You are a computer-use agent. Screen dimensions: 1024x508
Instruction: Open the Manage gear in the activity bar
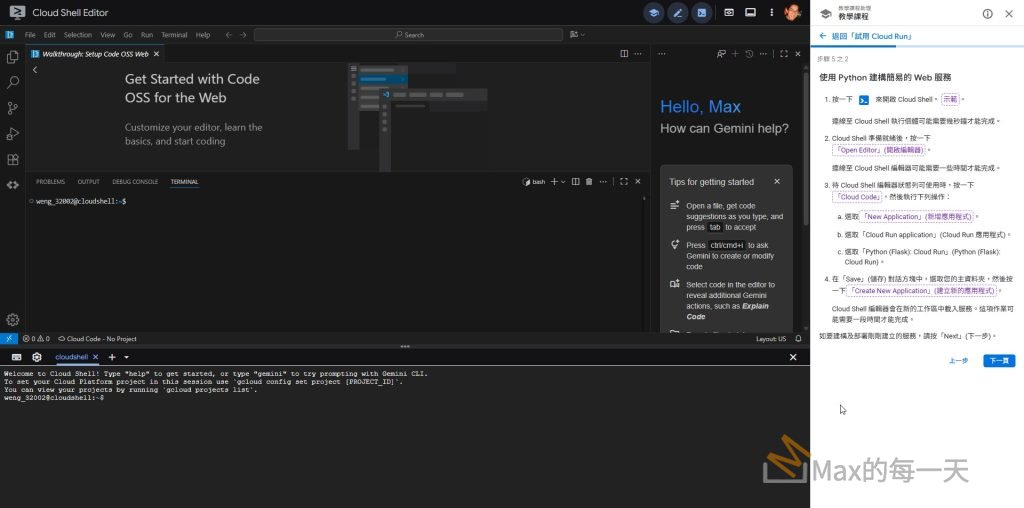coord(13,320)
